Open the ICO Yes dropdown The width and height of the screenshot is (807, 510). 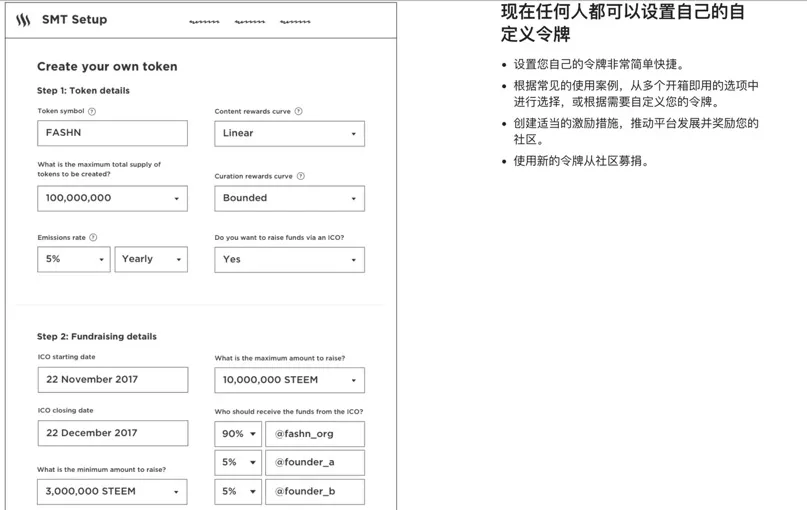click(x=289, y=260)
